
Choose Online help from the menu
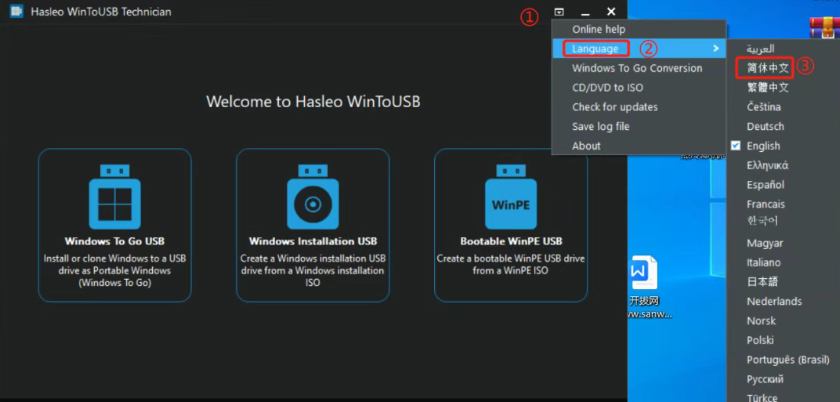(598, 30)
